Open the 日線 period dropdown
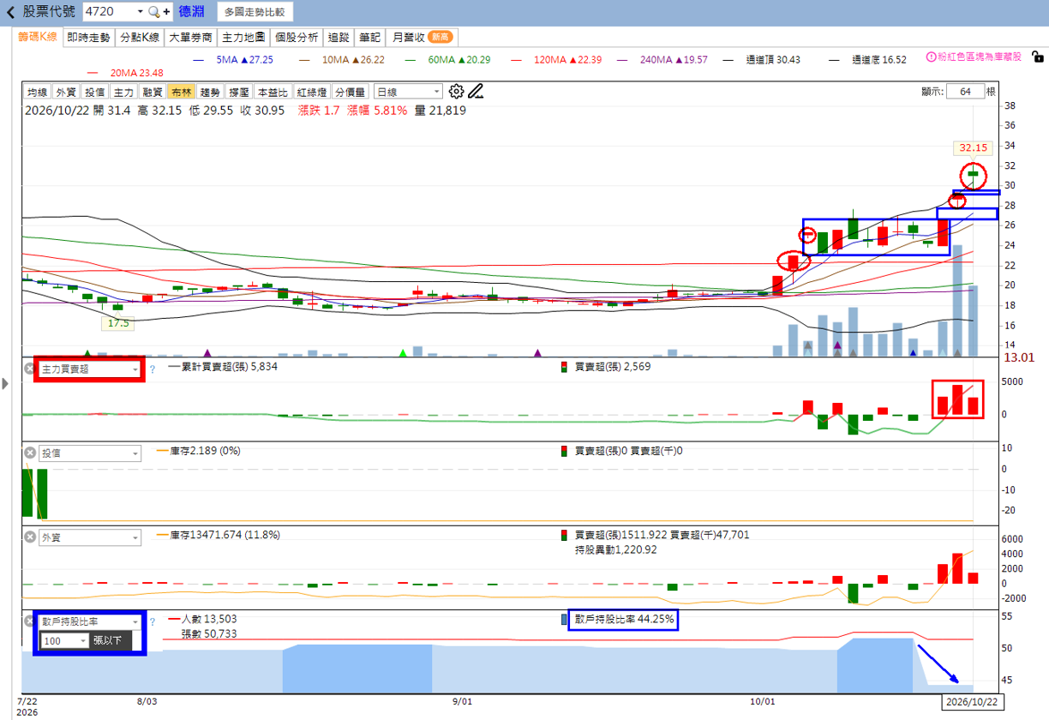This screenshot has height=720, width=1049. (x=408, y=92)
